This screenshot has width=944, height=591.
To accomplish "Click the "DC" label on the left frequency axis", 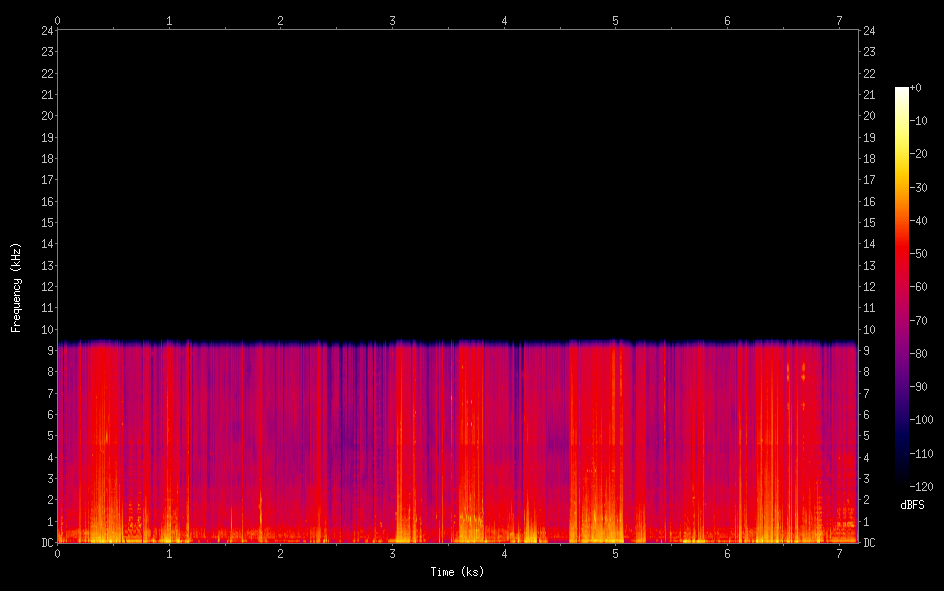I will [x=46, y=543].
